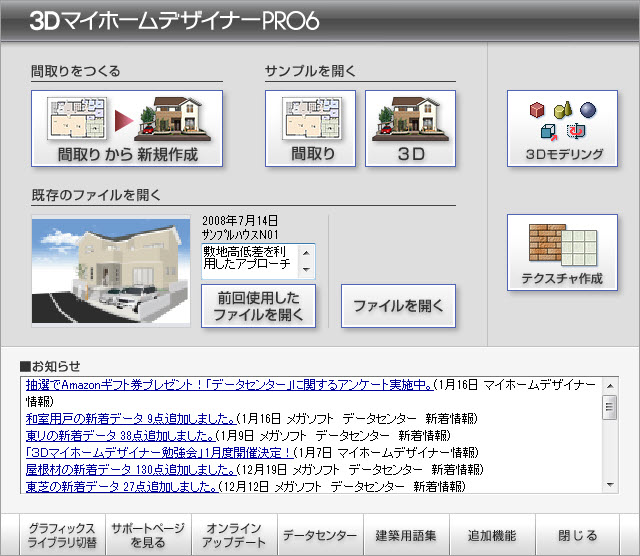The image size is (640, 556).
Task: Click 閉じる to close launcher
Action: [x=578, y=535]
